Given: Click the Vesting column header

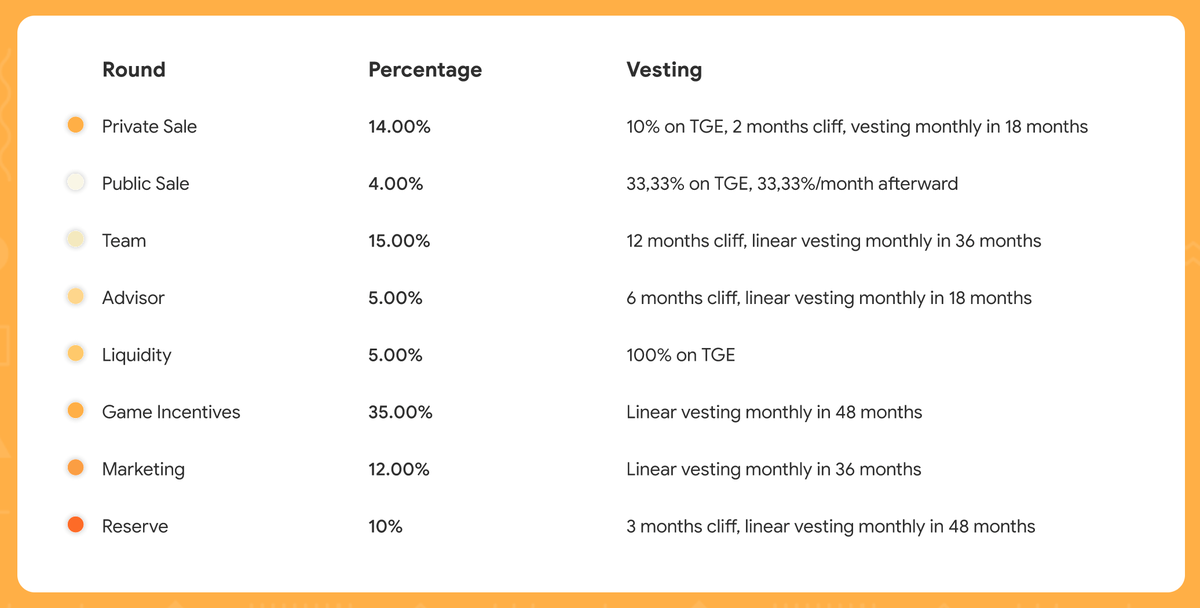Looking at the screenshot, I should point(664,70).
